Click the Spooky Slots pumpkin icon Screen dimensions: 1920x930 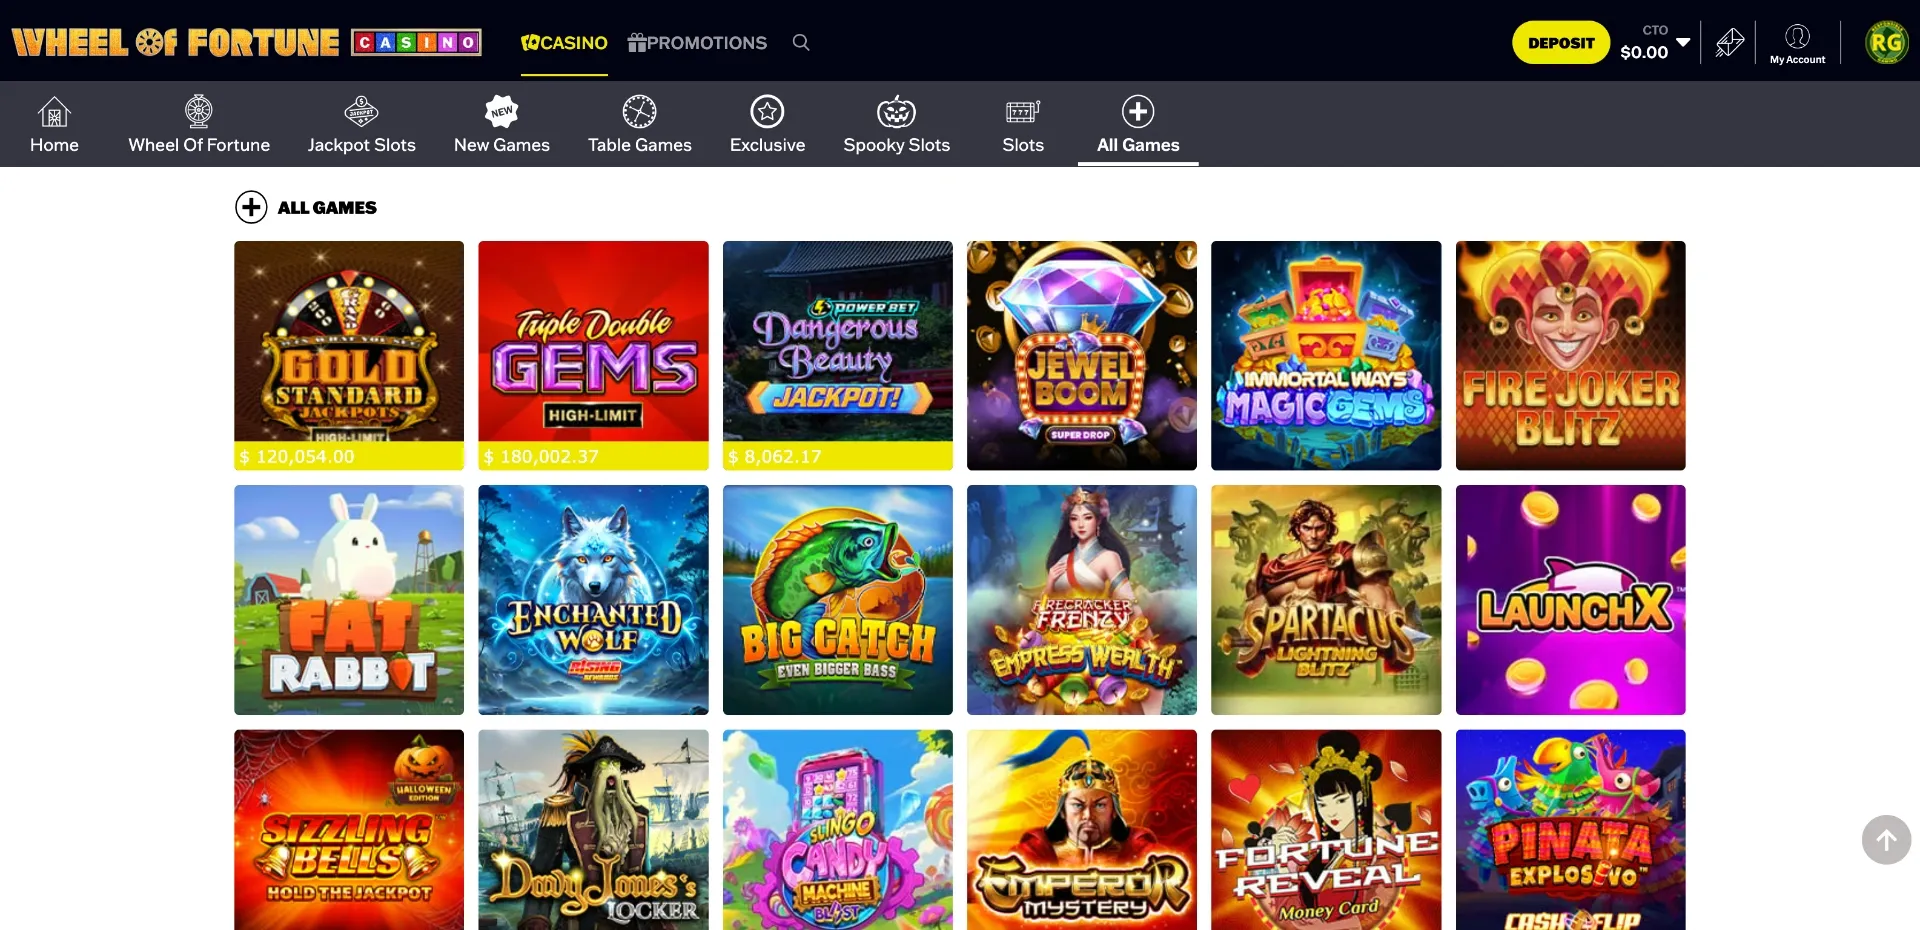896,112
